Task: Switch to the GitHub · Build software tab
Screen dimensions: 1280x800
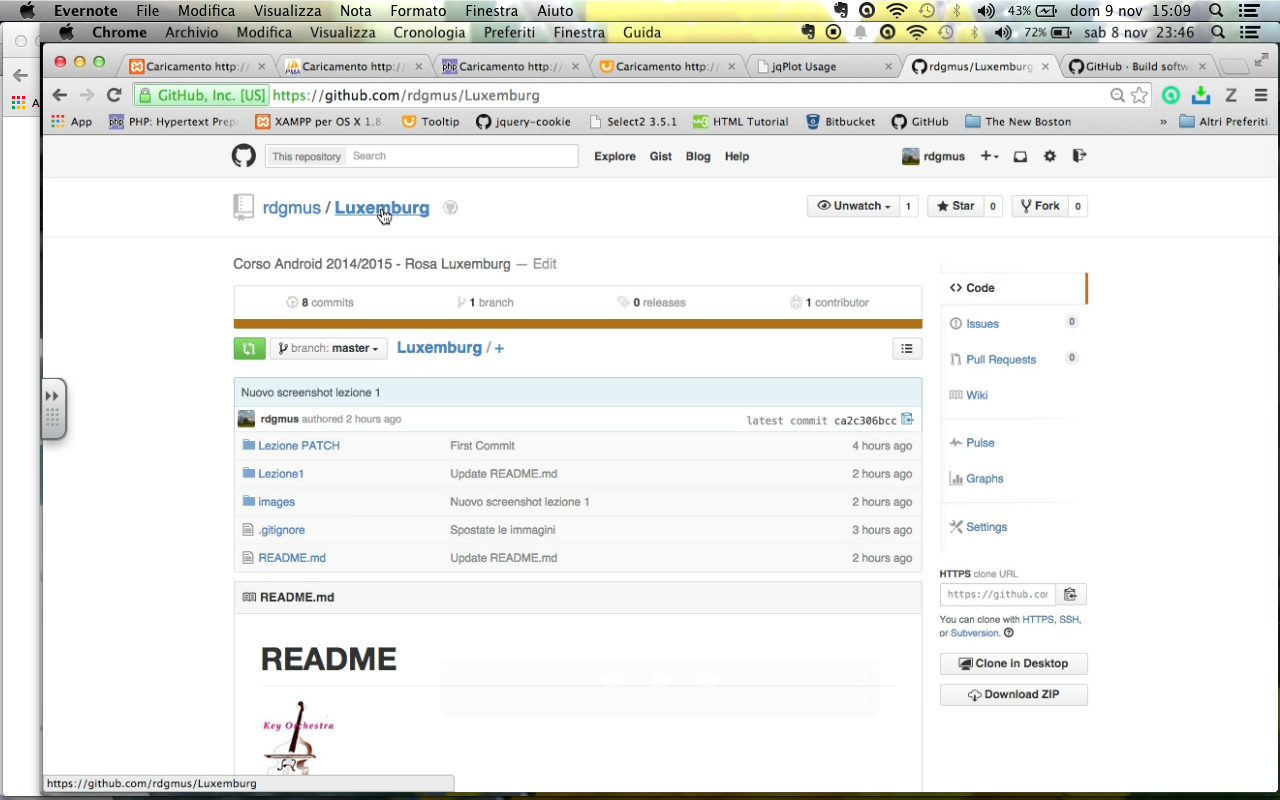Action: point(1137,67)
